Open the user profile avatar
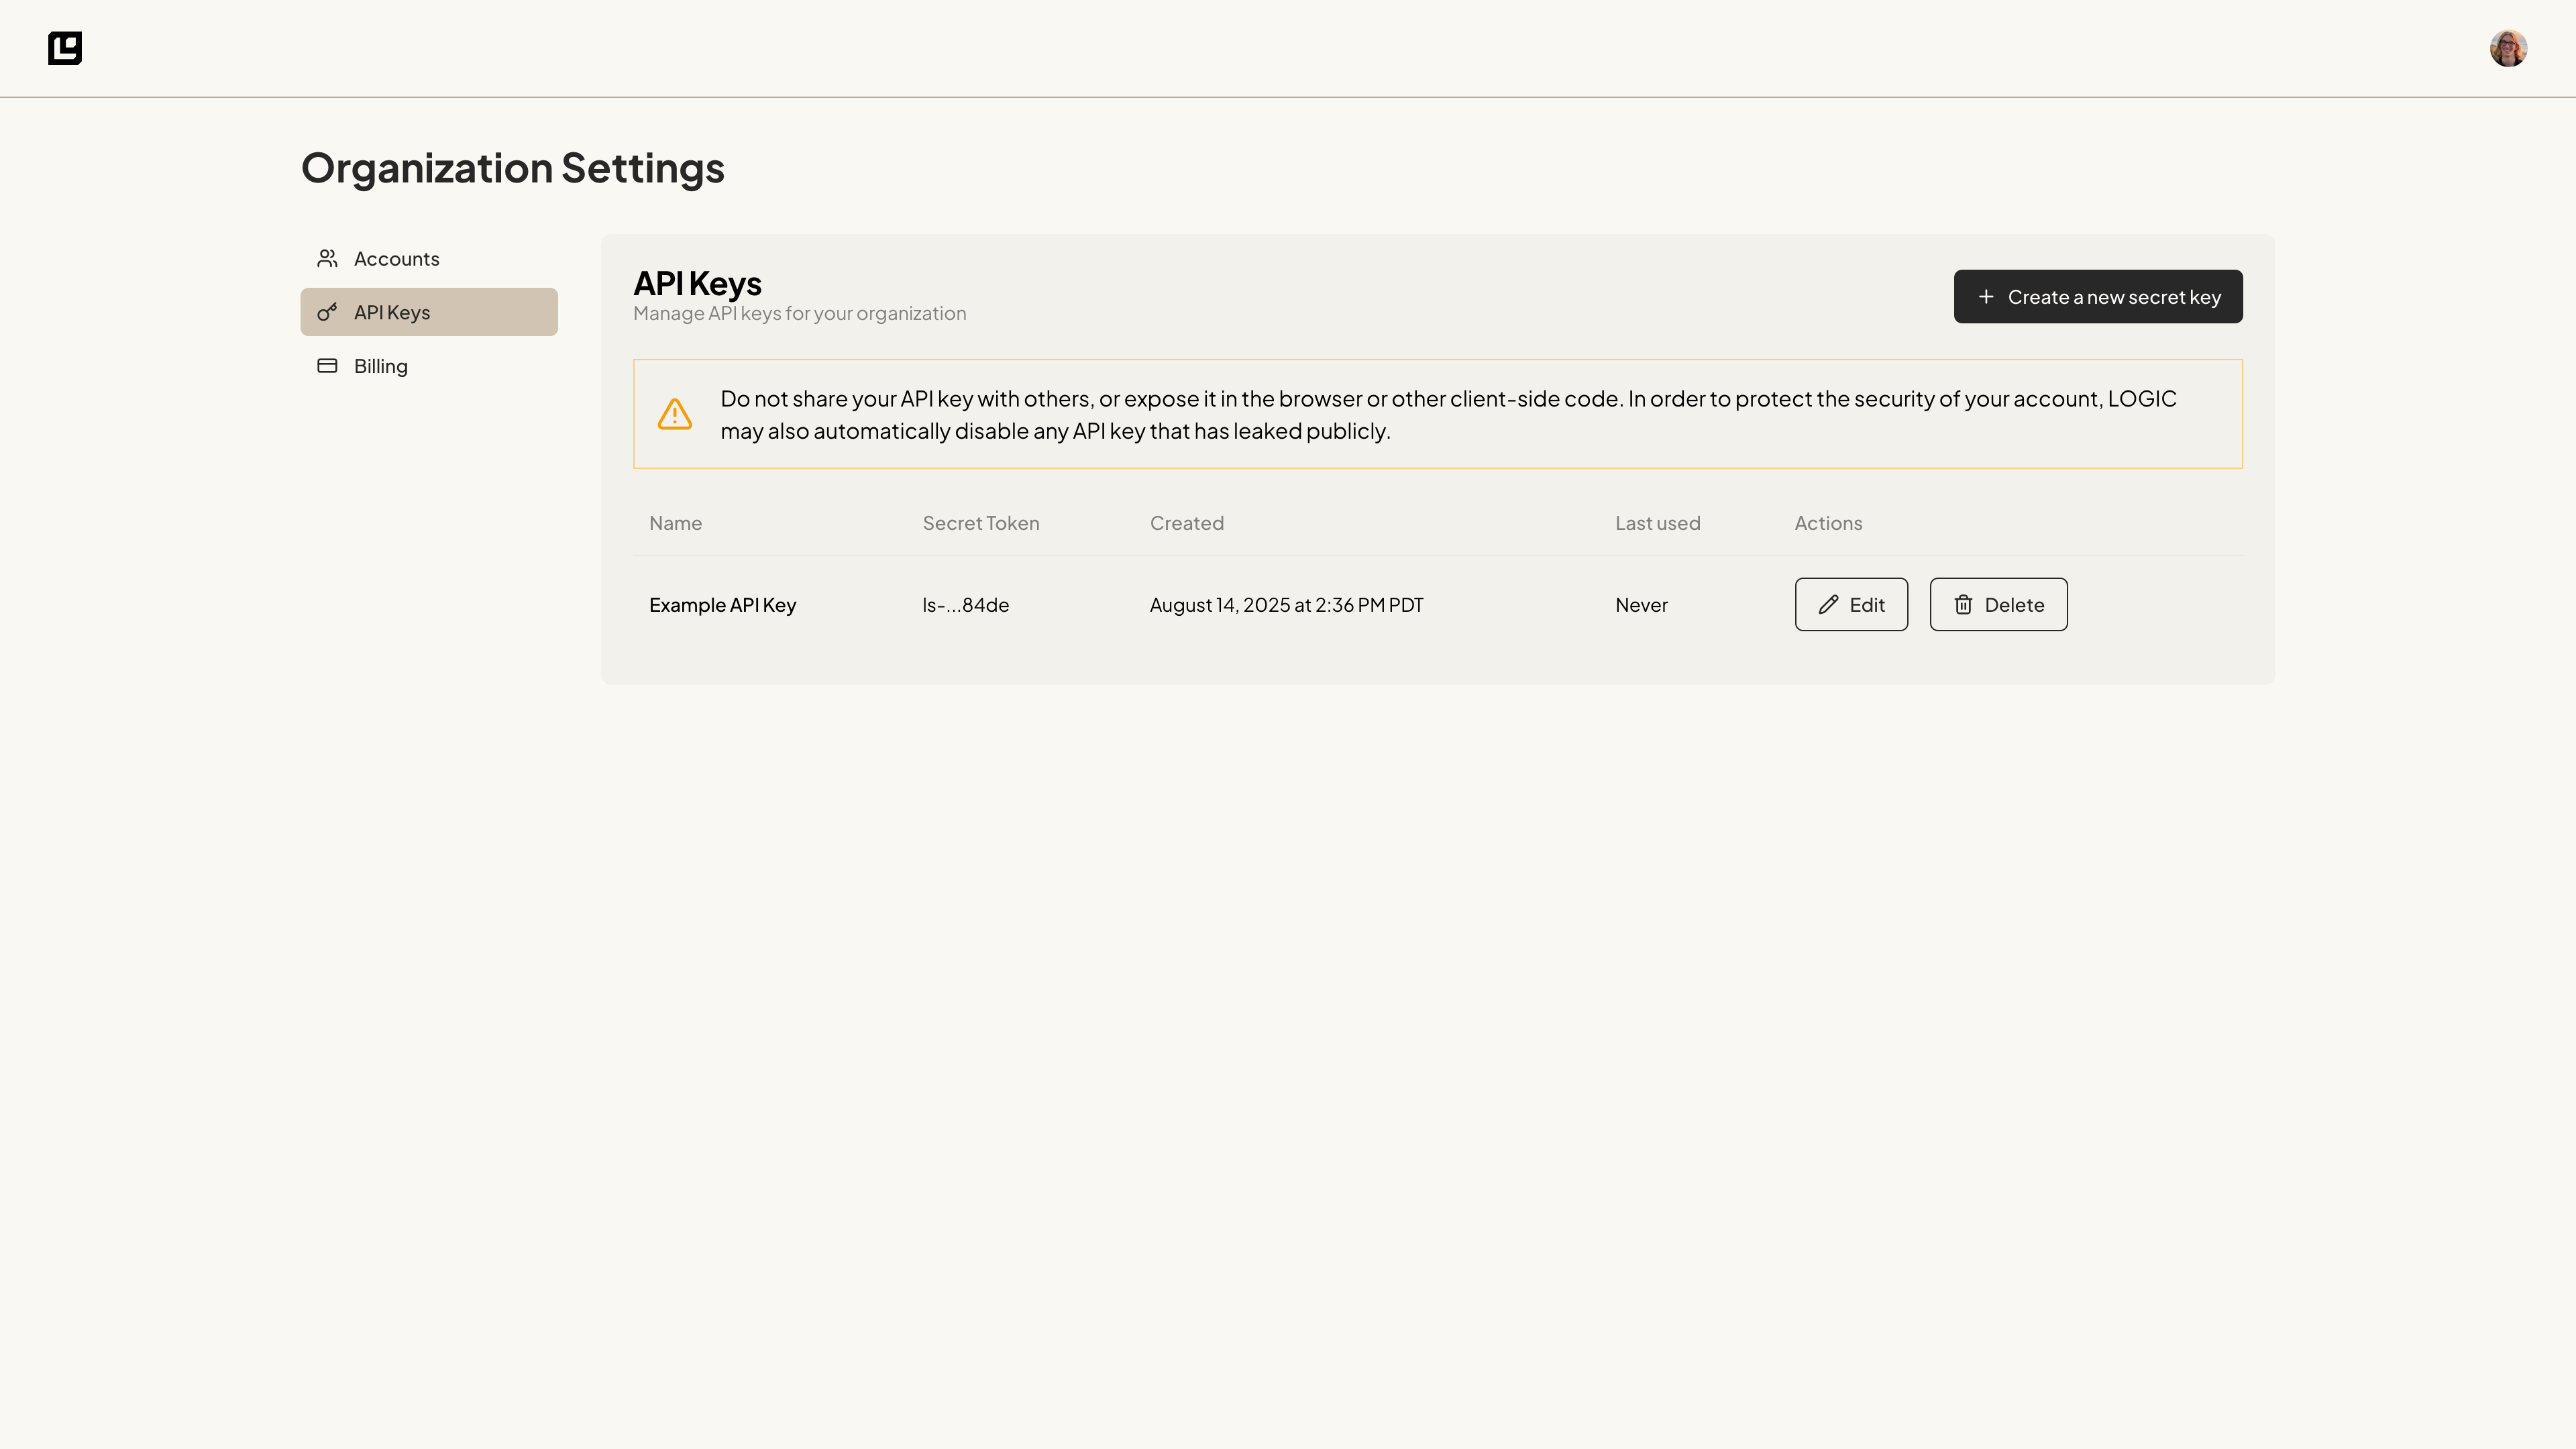The image size is (2576, 1449). pos(2508,48)
